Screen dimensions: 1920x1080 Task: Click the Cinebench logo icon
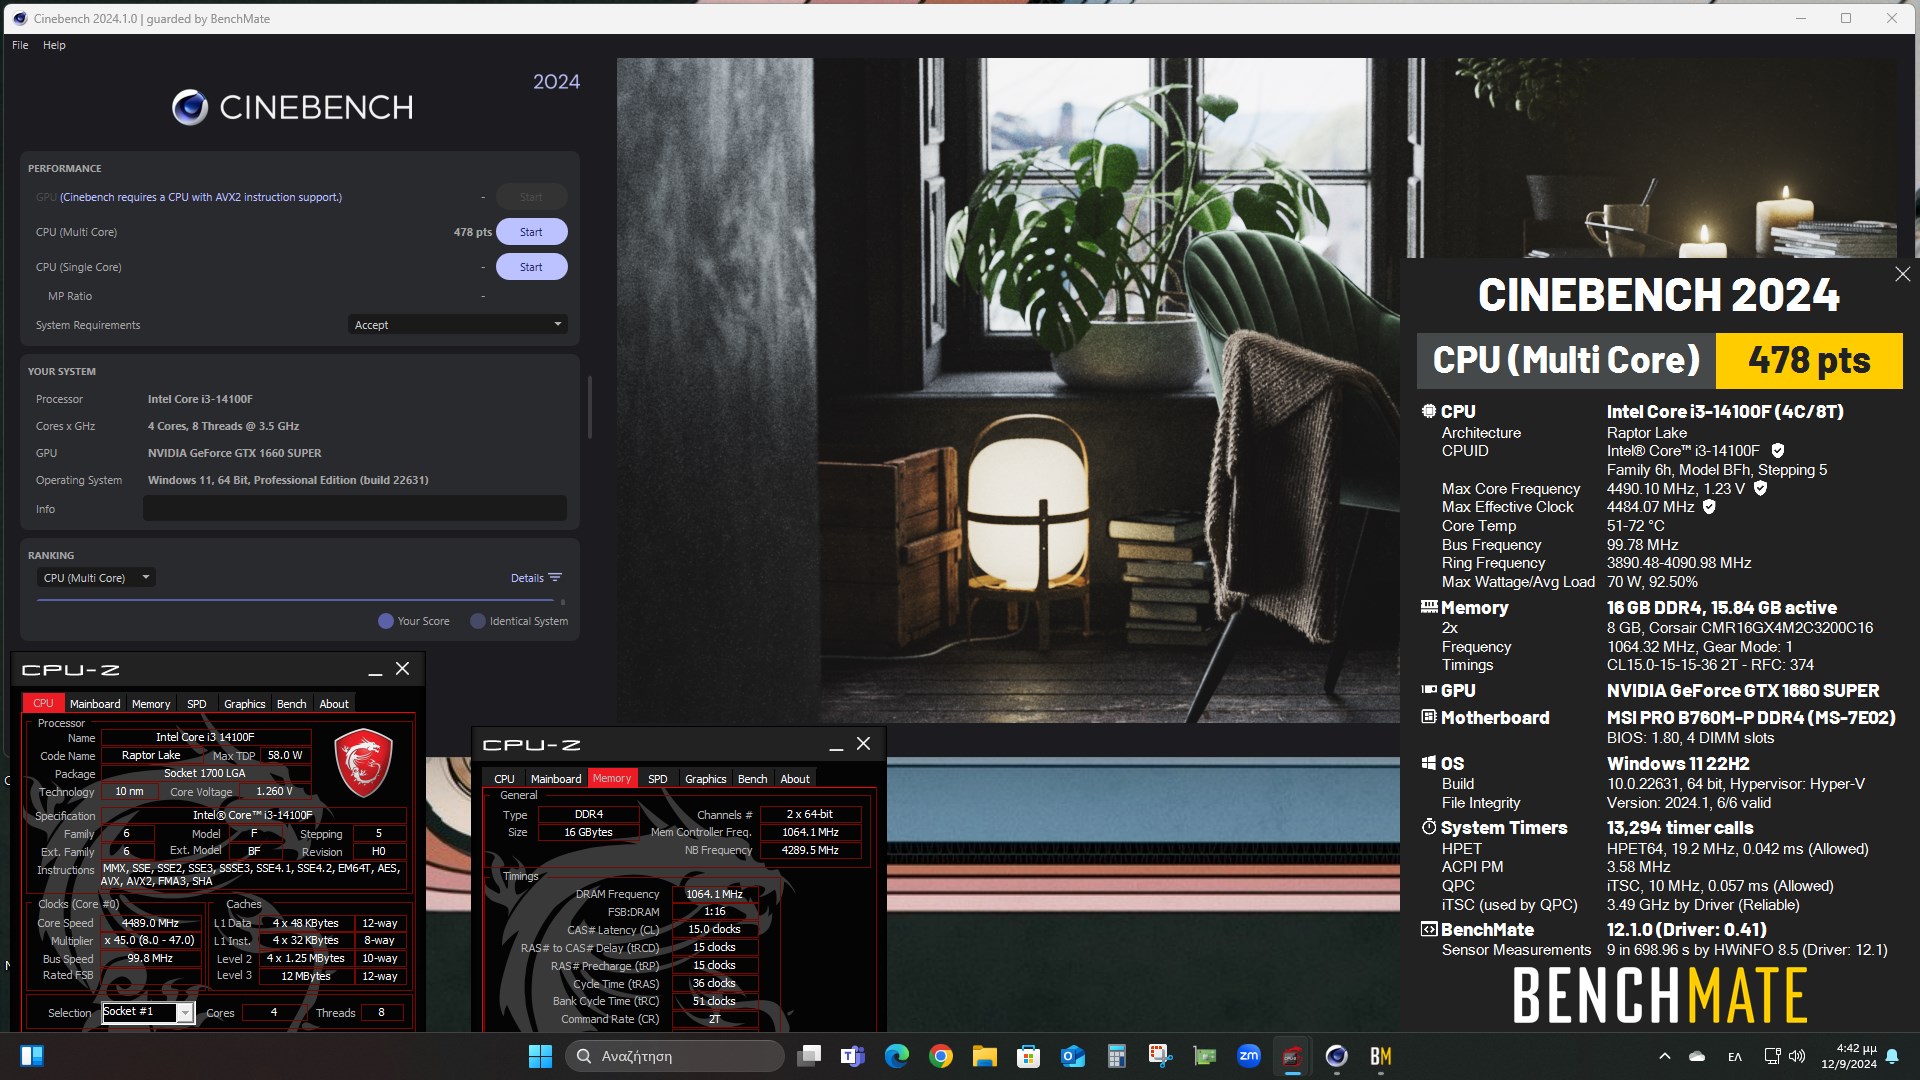(x=190, y=107)
